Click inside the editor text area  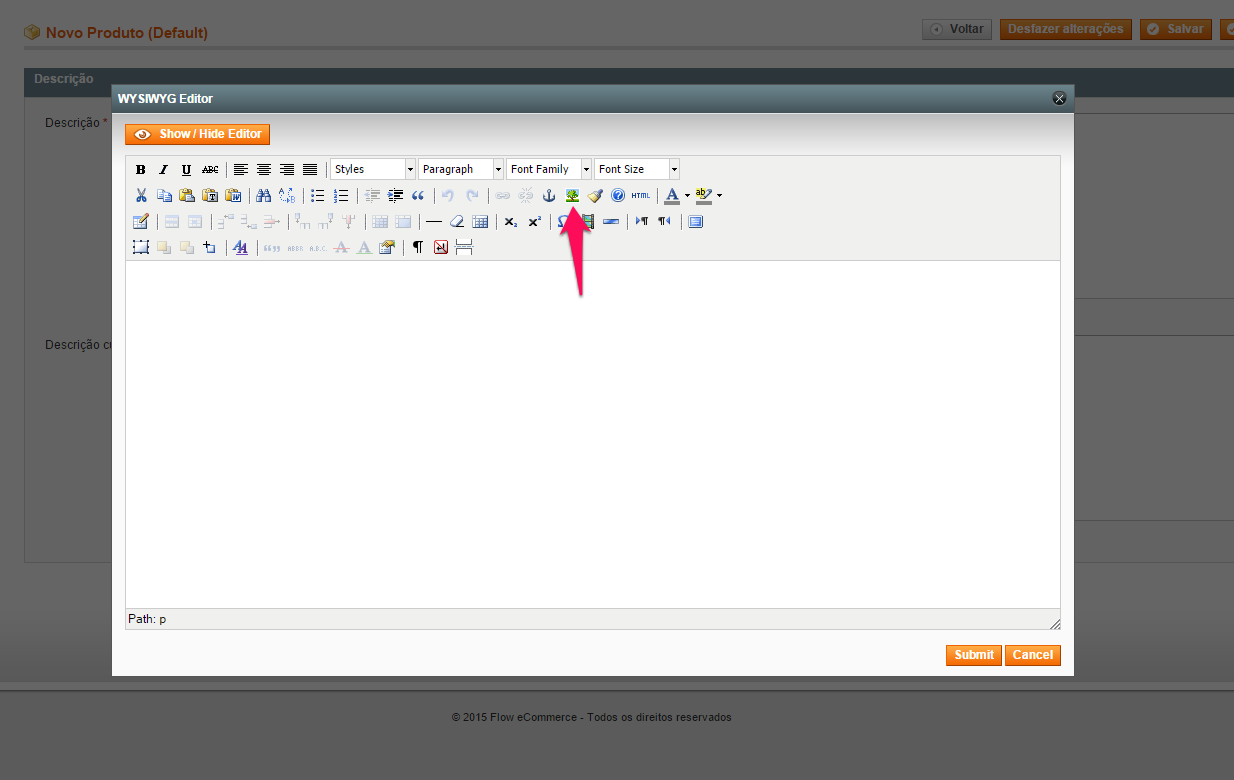click(x=592, y=434)
